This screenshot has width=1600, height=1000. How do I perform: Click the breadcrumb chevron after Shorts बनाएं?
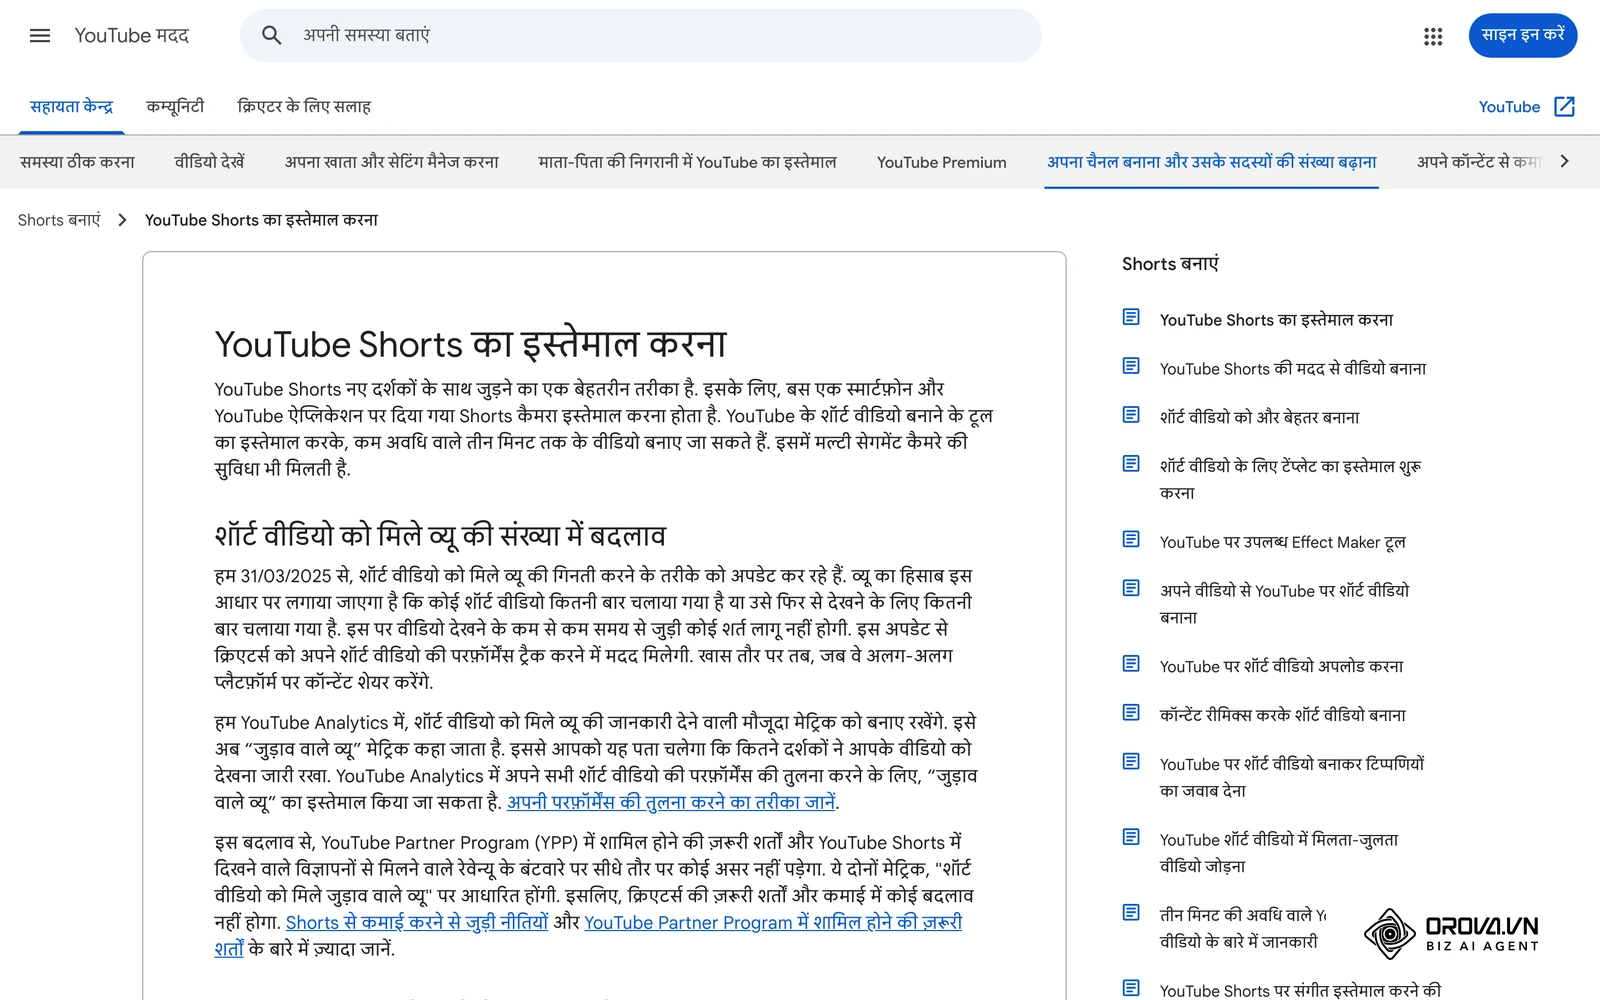click(x=122, y=220)
